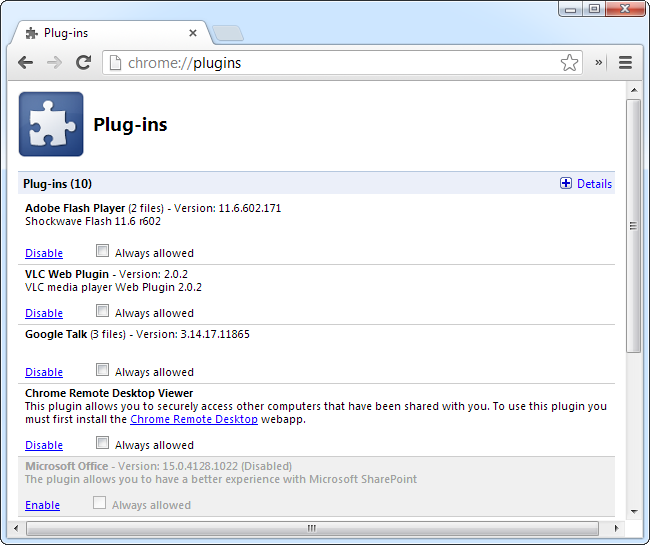Screen dimensions: 650x545
Task: Disable Adobe Flash Player
Action: (44, 253)
